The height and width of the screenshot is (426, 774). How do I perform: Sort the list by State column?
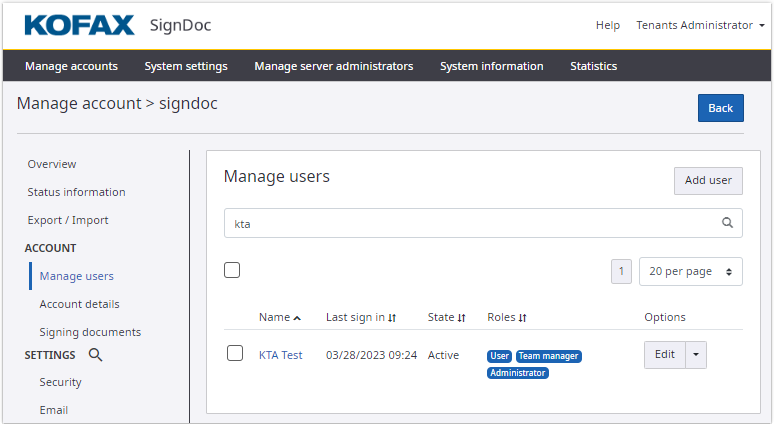(461, 318)
